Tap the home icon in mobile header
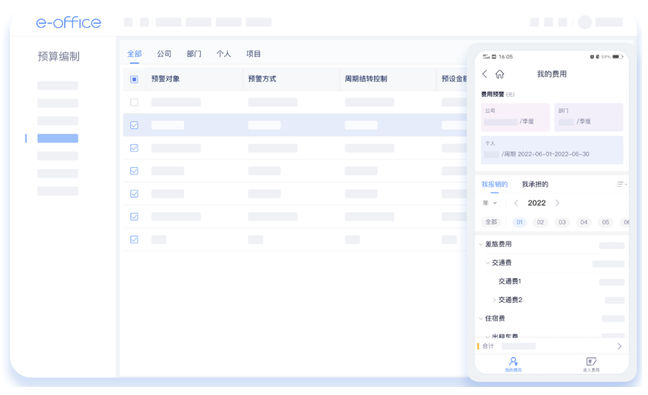This screenshot has width=648, height=395. pos(500,74)
